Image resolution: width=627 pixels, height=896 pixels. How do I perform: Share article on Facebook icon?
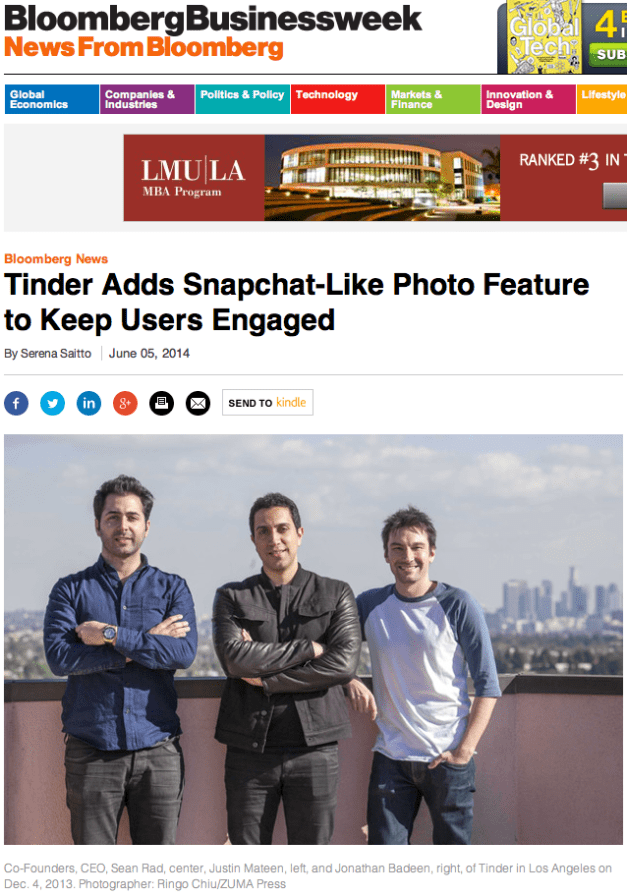(16, 403)
